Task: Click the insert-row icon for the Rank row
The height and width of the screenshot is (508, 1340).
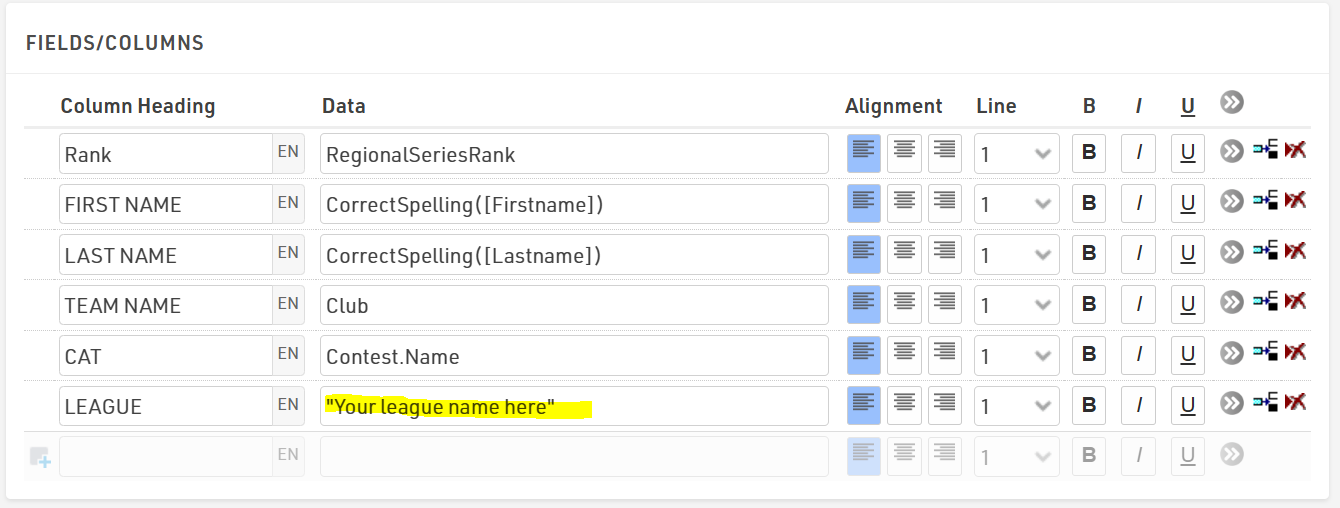Action: [x=1265, y=151]
